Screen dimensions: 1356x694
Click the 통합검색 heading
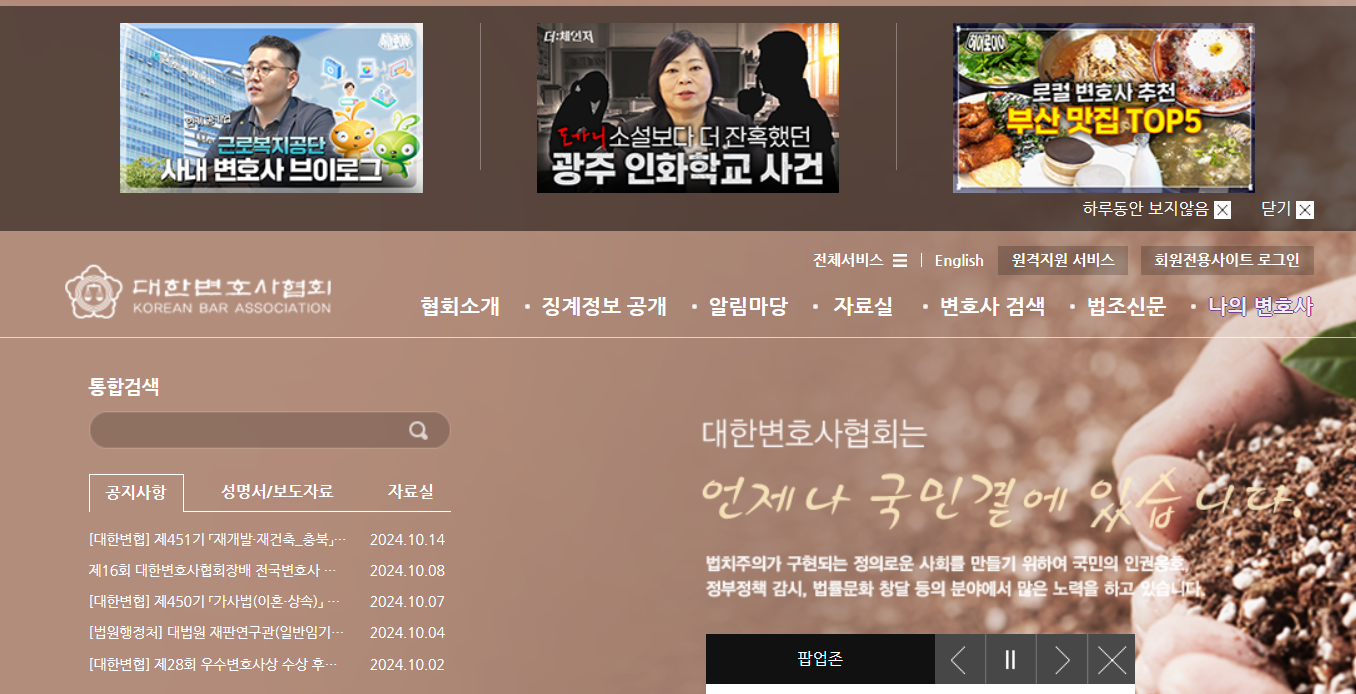[x=124, y=387]
